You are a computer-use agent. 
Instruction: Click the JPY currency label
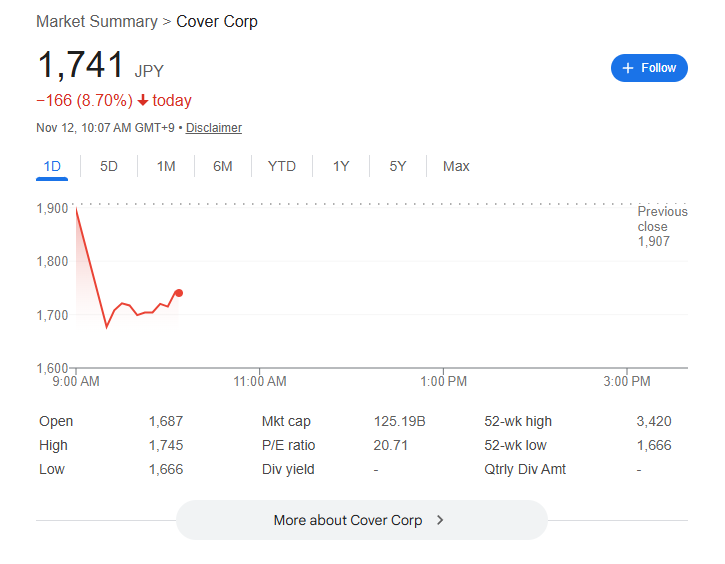[x=149, y=71]
